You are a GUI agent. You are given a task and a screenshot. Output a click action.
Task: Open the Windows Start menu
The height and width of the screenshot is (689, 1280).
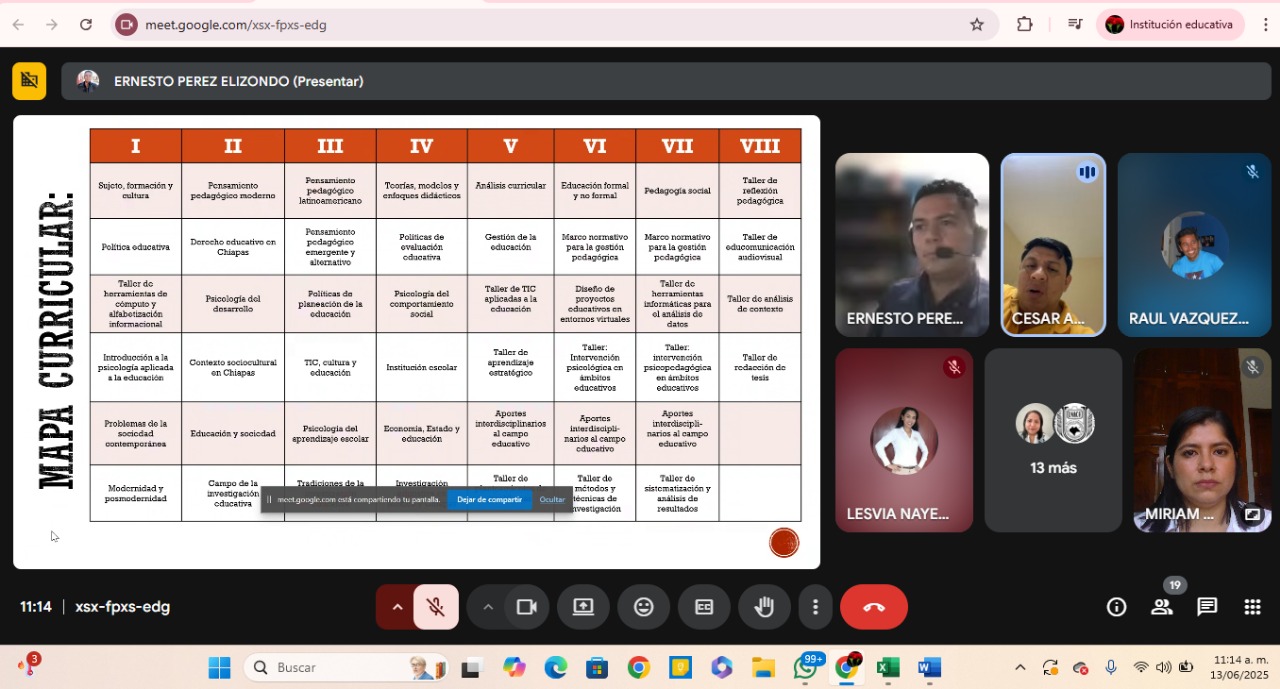coord(219,667)
